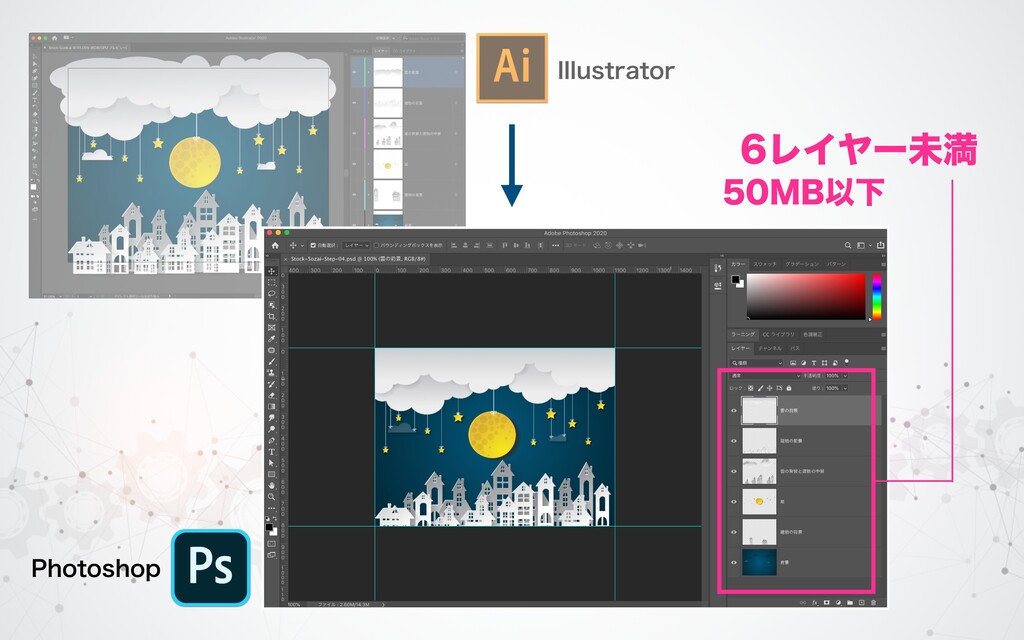The height and width of the screenshot is (640, 1024).
Task: Pick a color in the red color field
Action: point(806,296)
